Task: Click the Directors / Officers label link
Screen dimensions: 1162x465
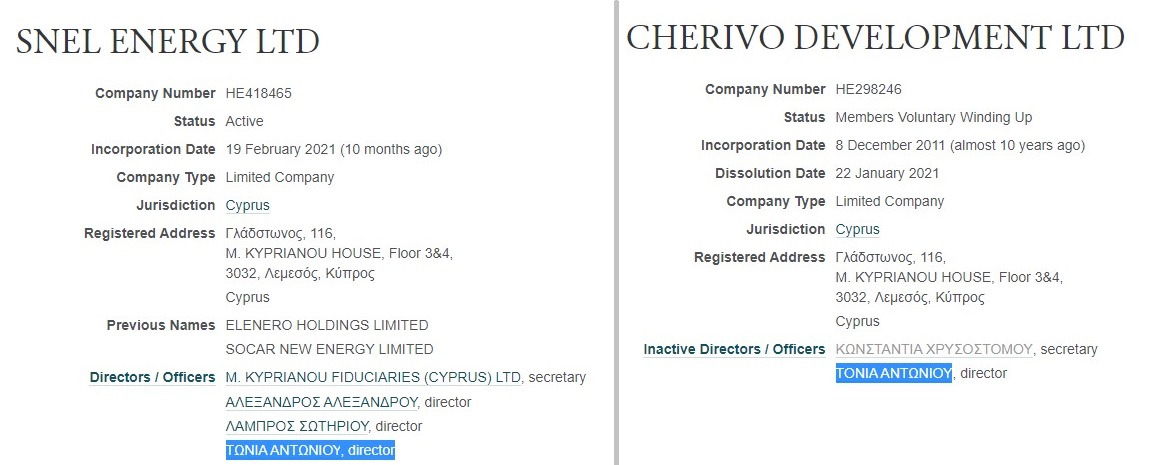Action: click(x=152, y=377)
